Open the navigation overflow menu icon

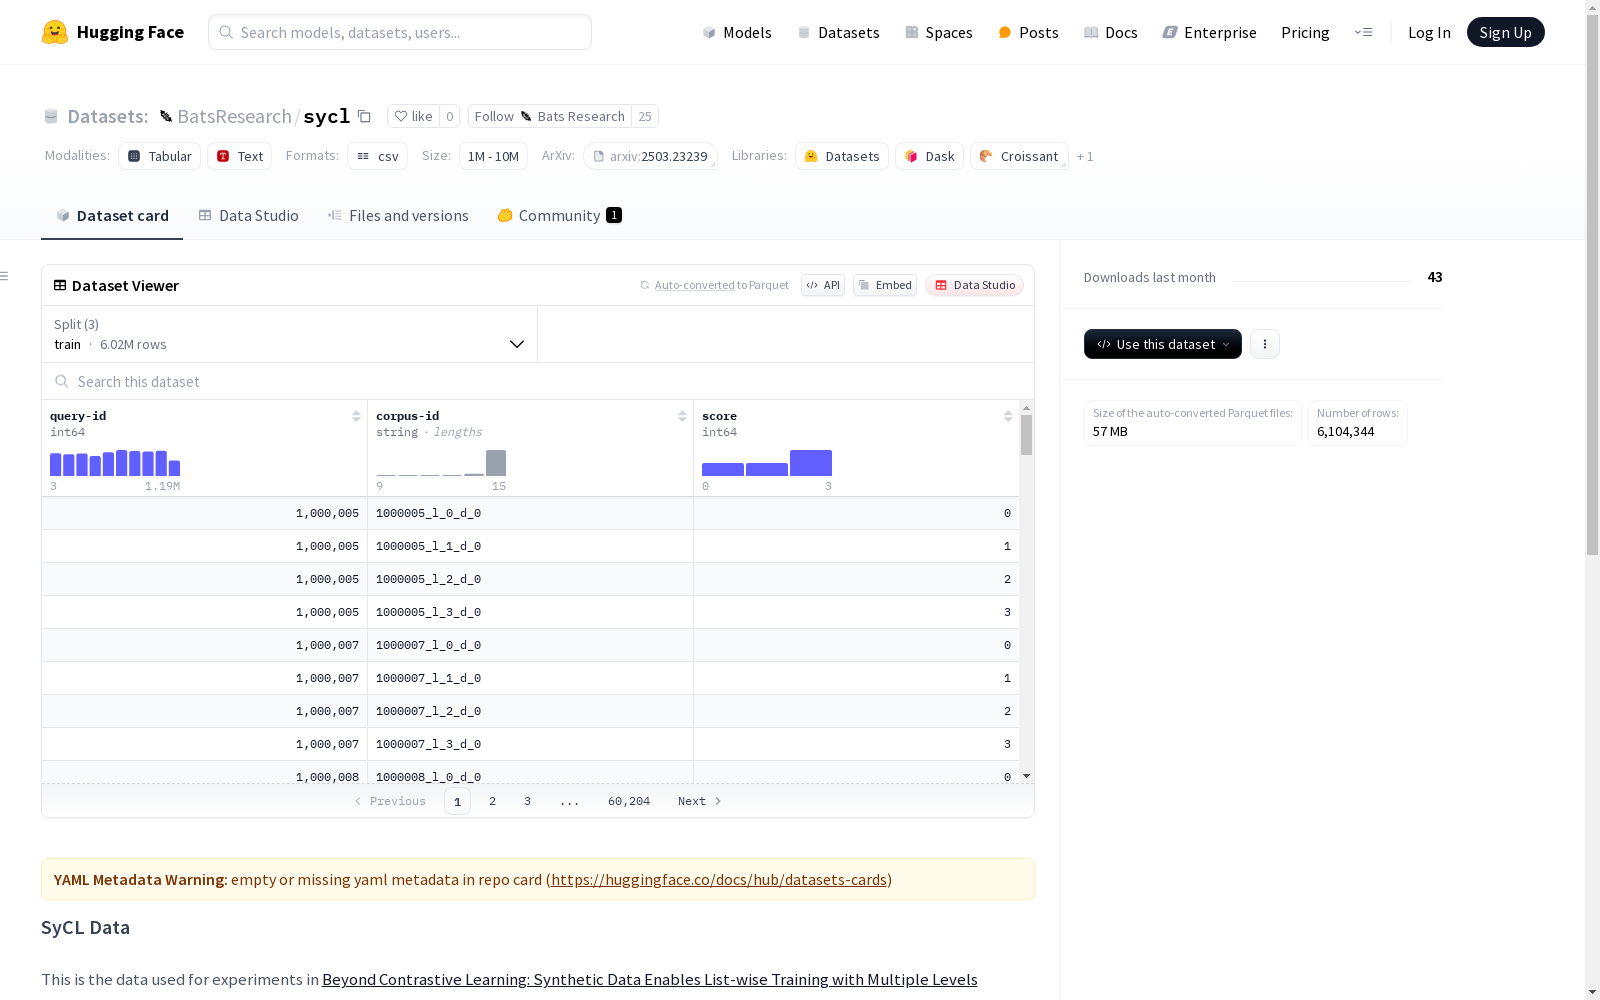click(1363, 32)
